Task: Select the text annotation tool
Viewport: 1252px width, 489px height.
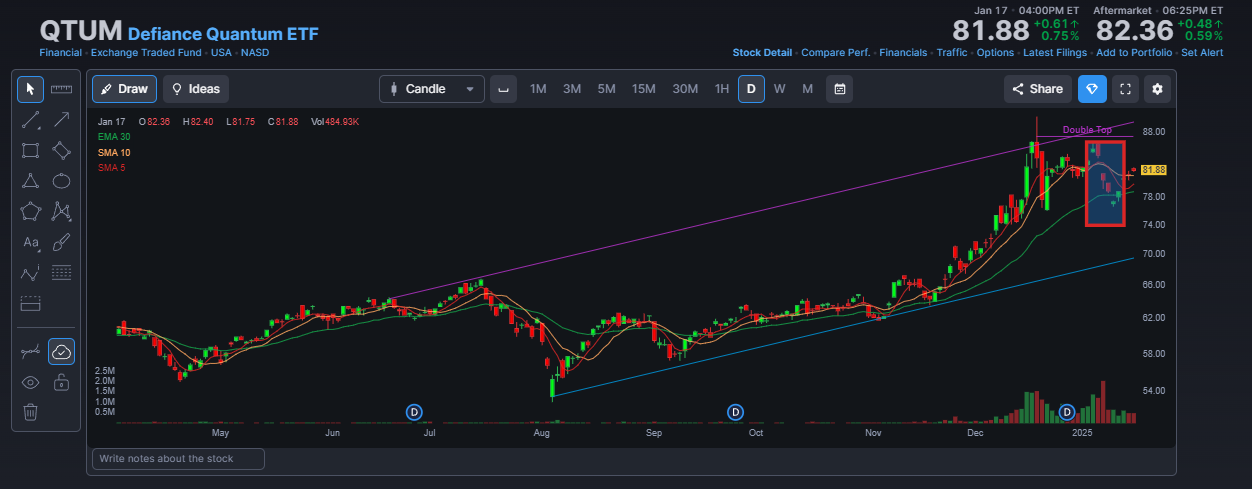Action: pos(30,242)
